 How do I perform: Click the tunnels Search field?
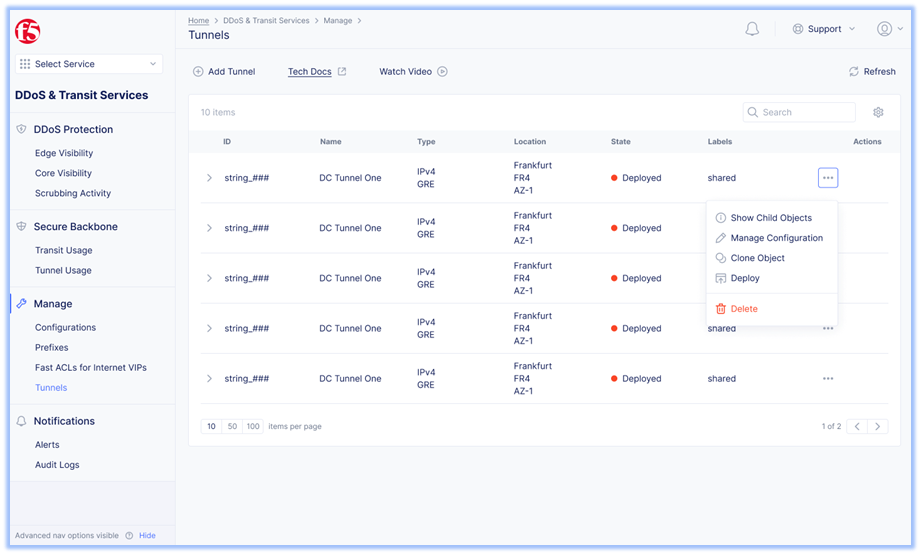pos(799,112)
